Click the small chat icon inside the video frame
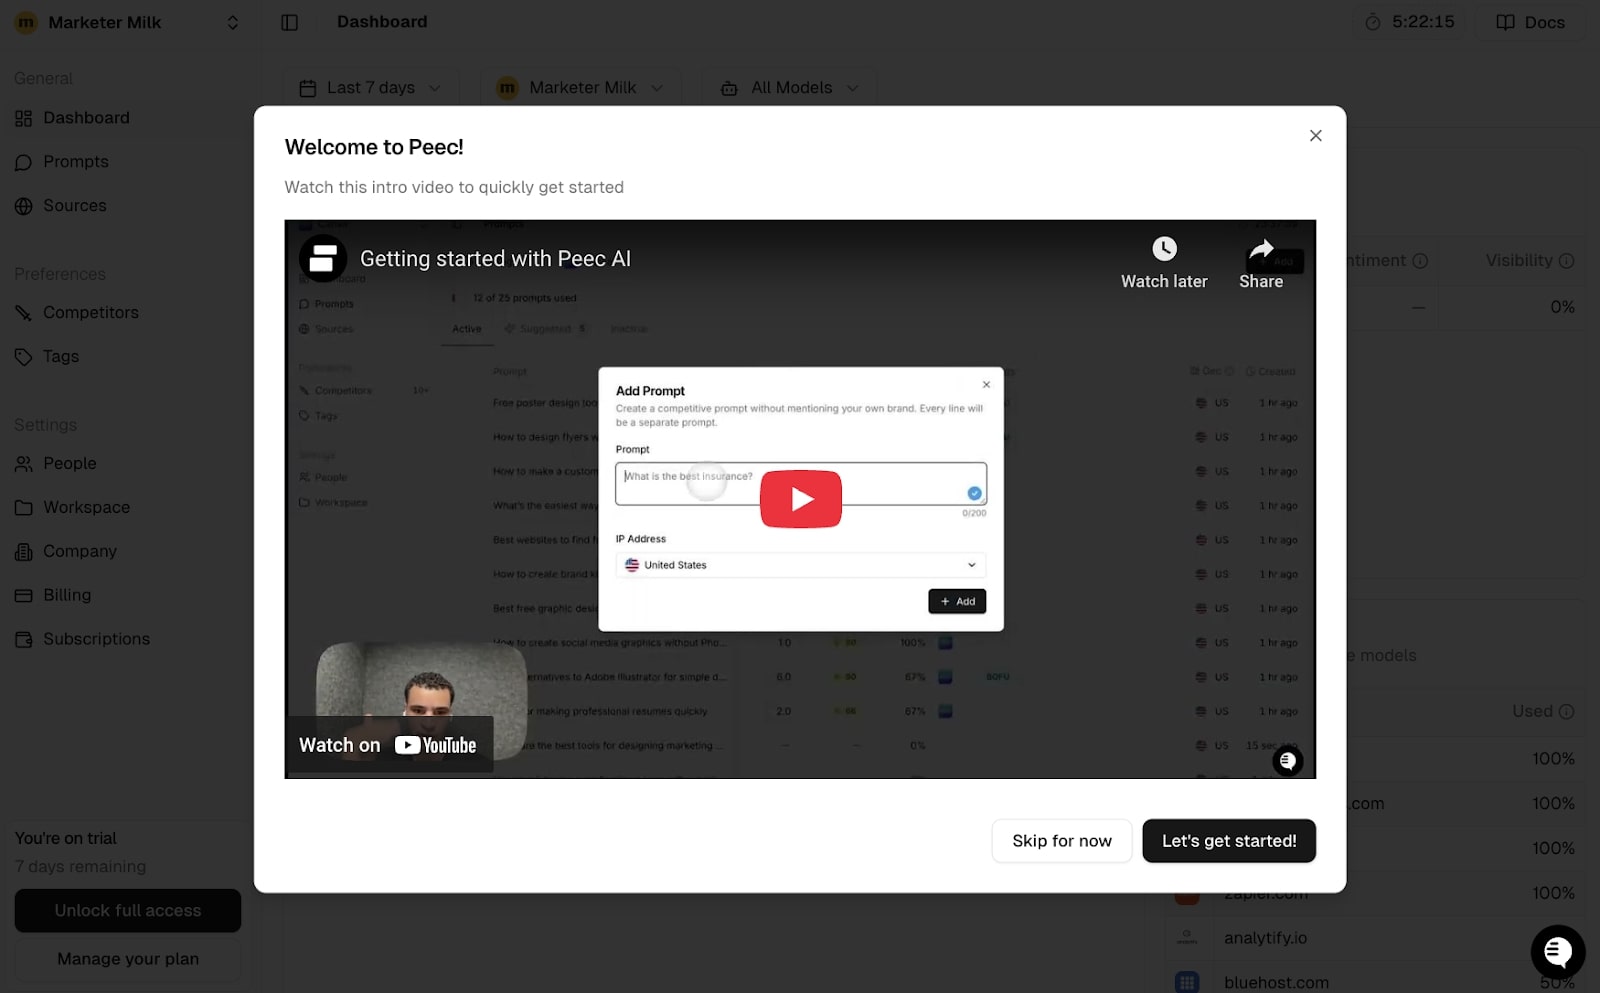 pyautogui.click(x=1288, y=761)
